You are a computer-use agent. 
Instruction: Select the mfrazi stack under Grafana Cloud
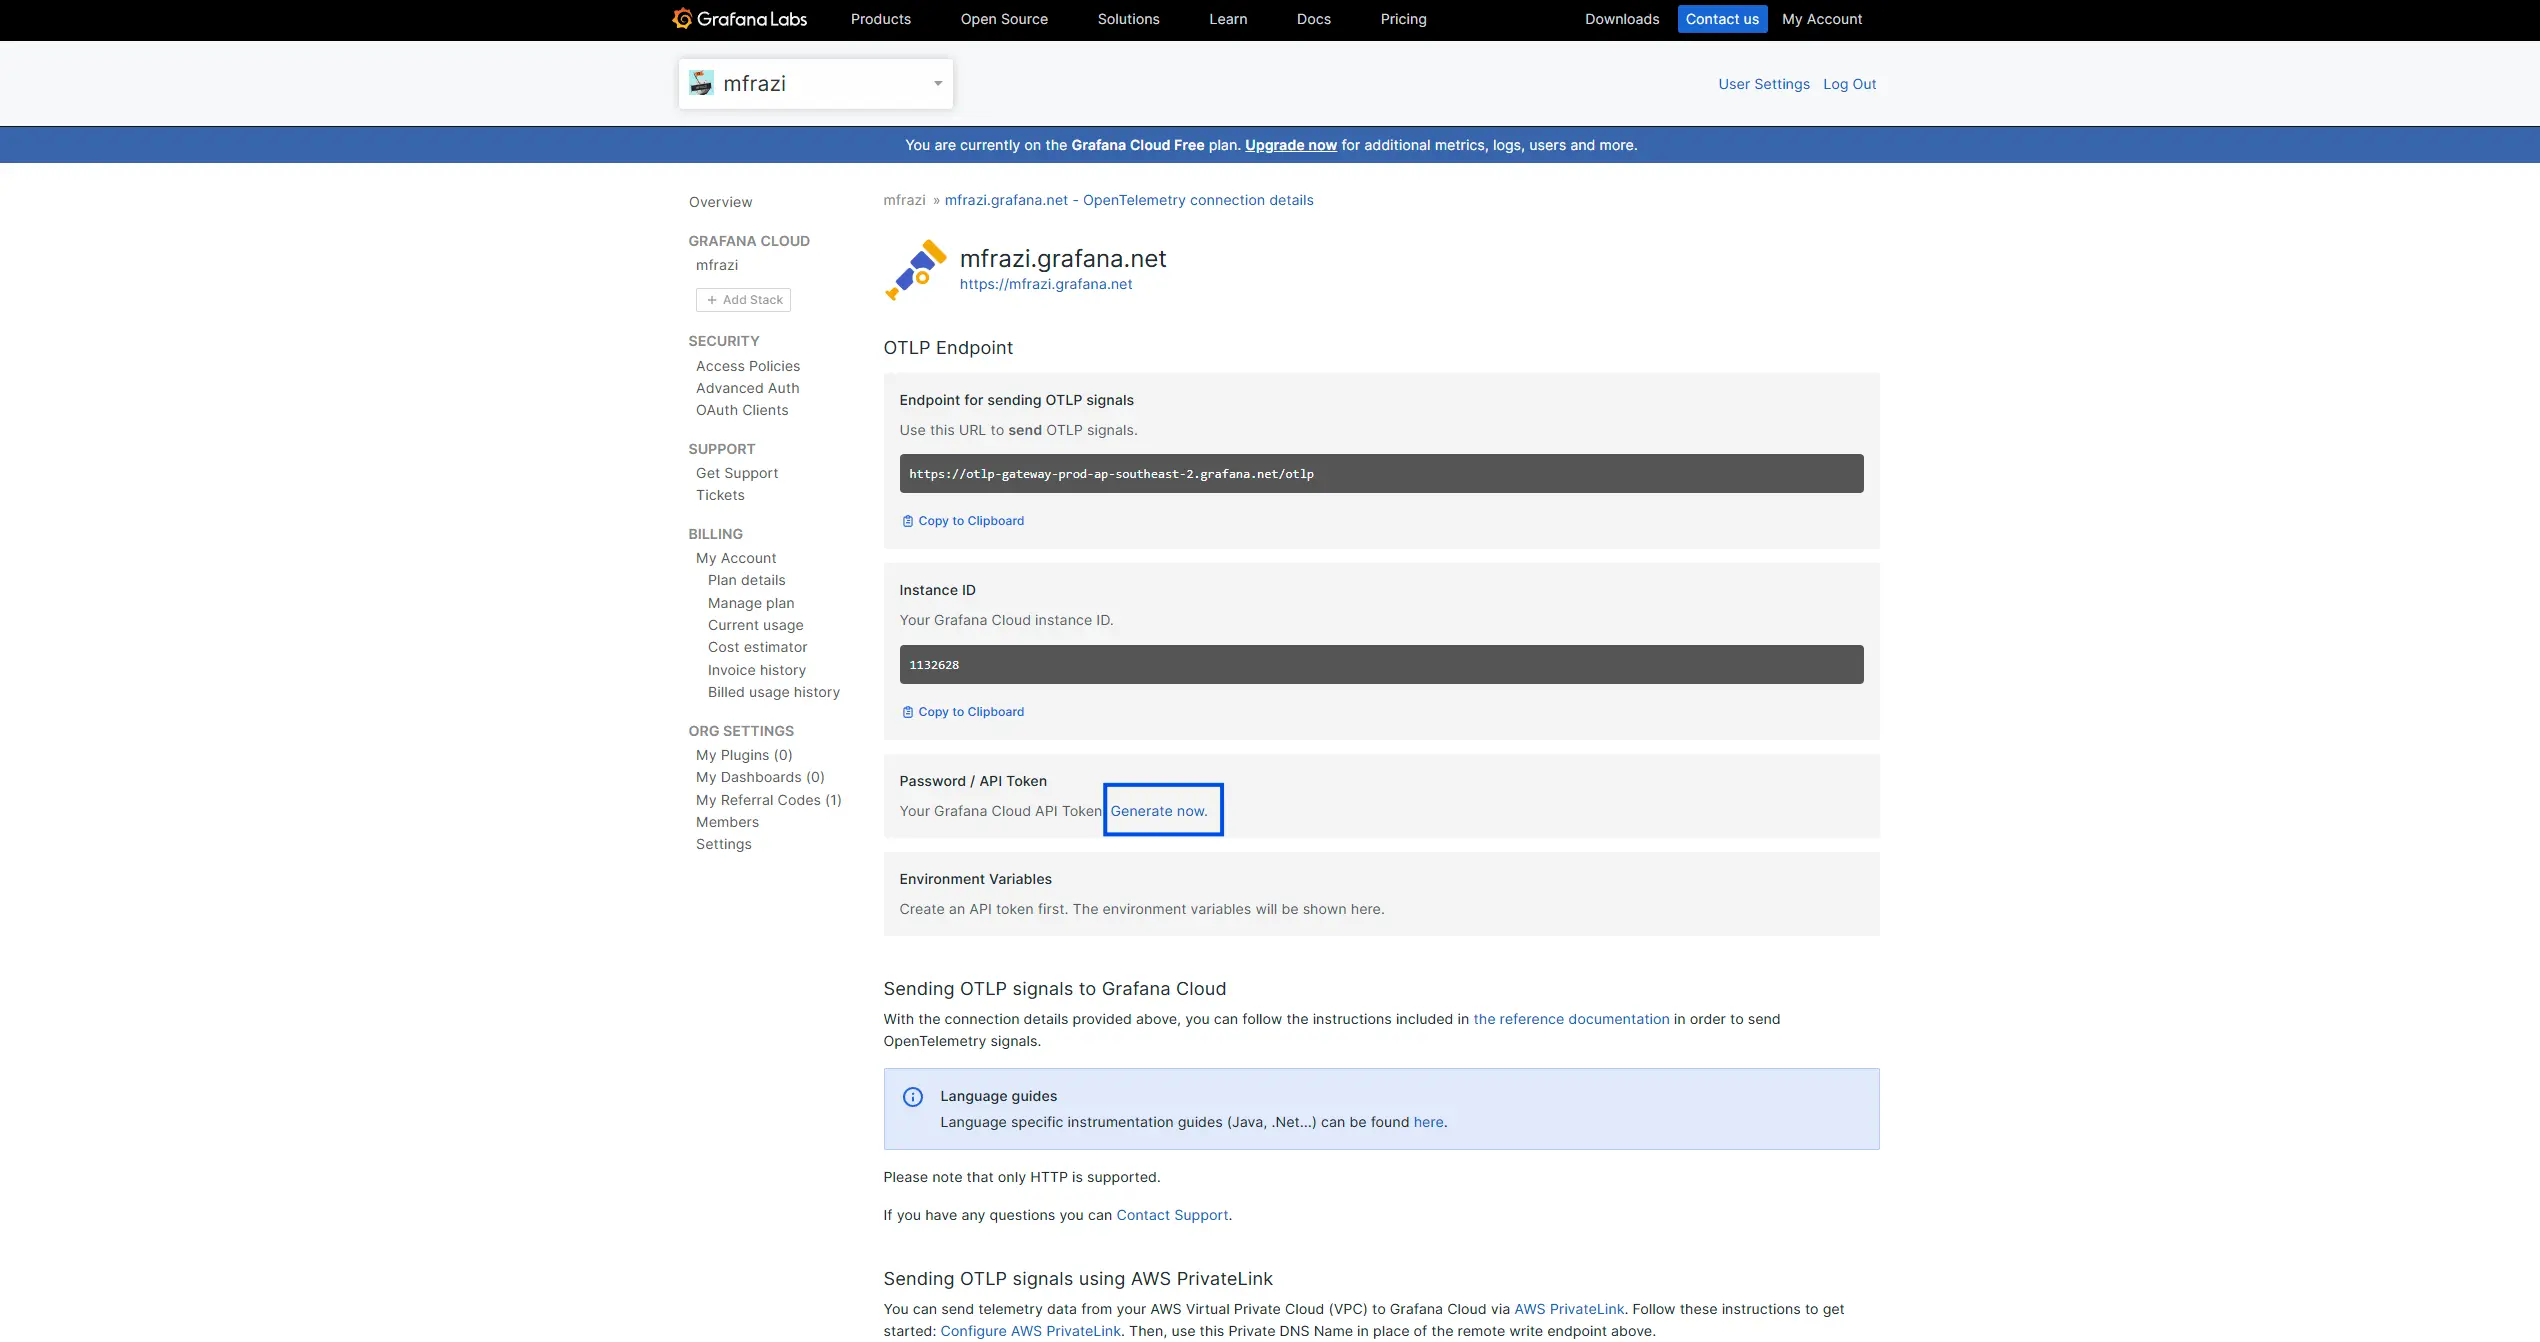(717, 265)
